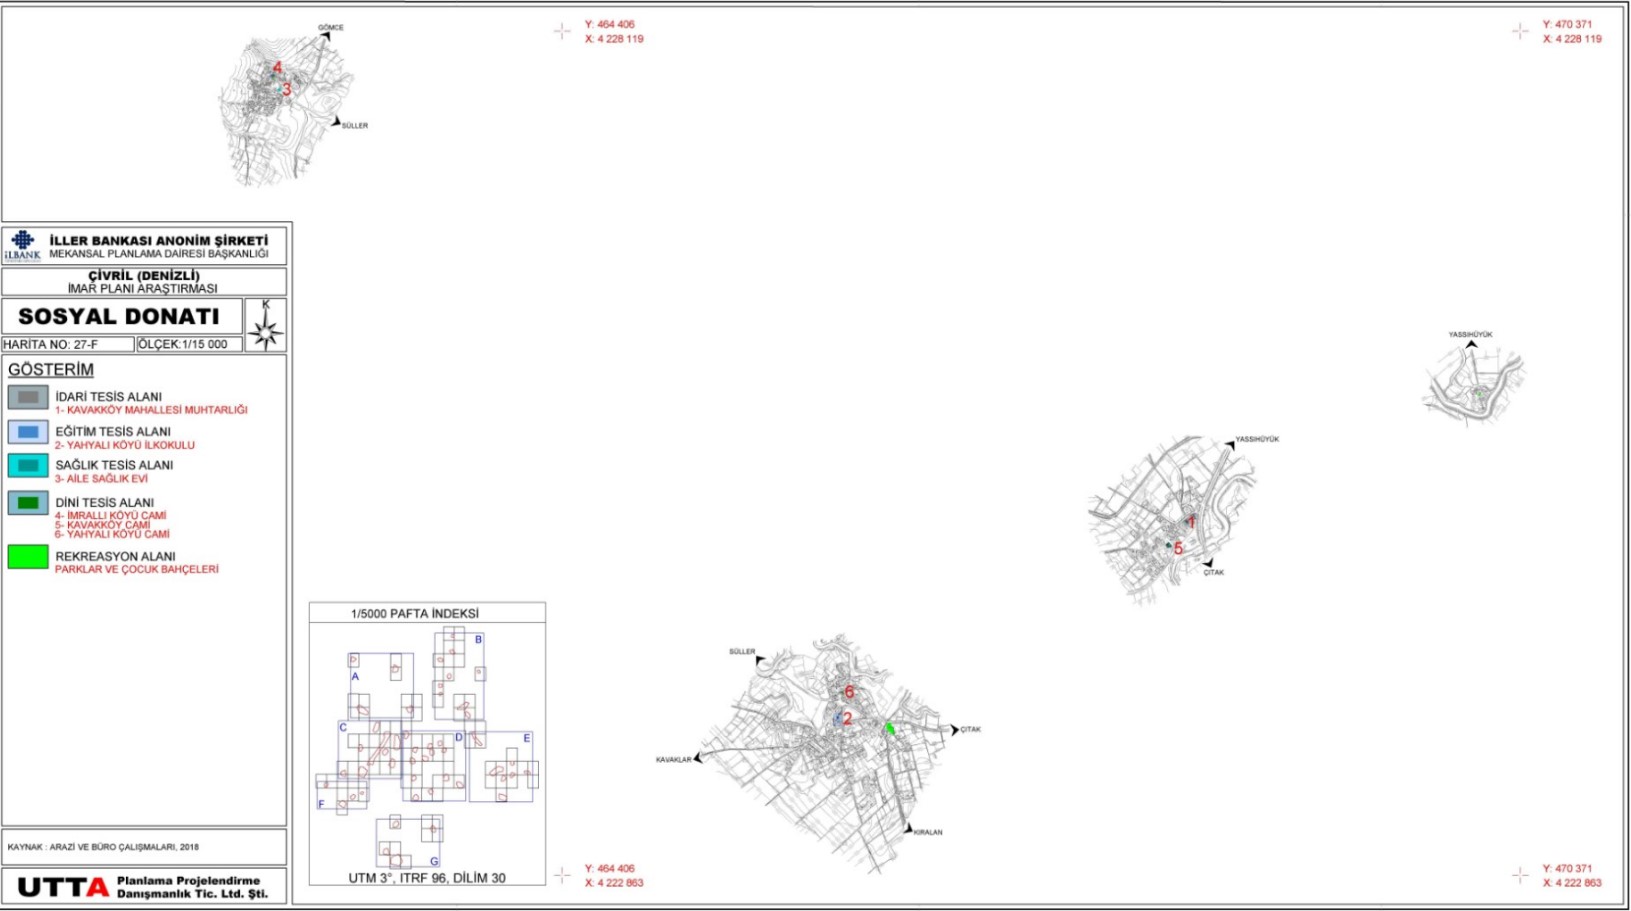Select the gray İdari Tesis Alanı swatch
This screenshot has width=1631, height=911.
point(28,398)
